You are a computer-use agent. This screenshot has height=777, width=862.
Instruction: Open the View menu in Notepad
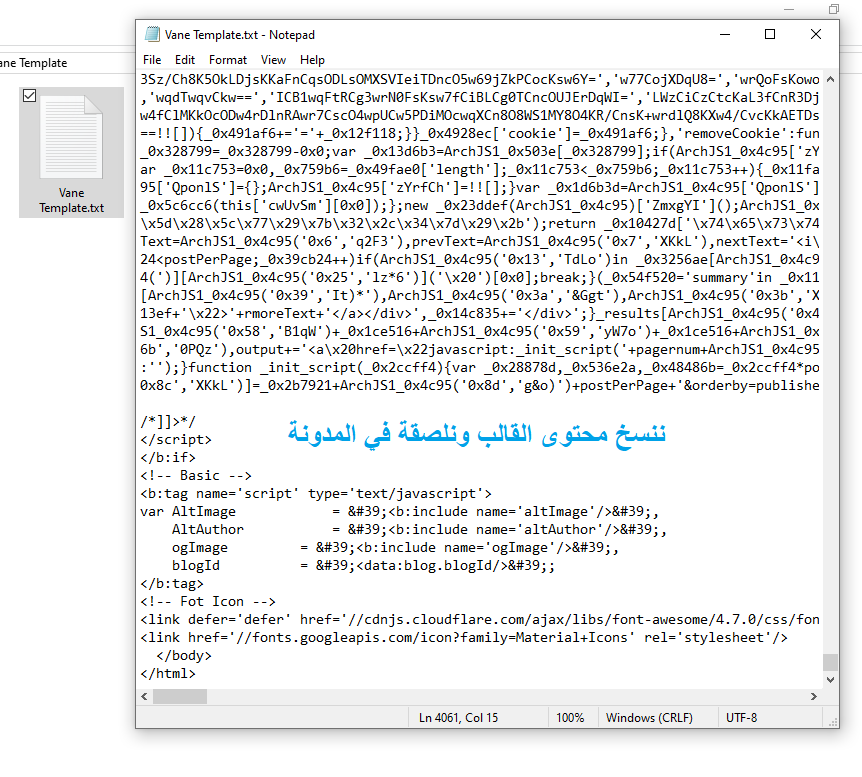point(273,60)
